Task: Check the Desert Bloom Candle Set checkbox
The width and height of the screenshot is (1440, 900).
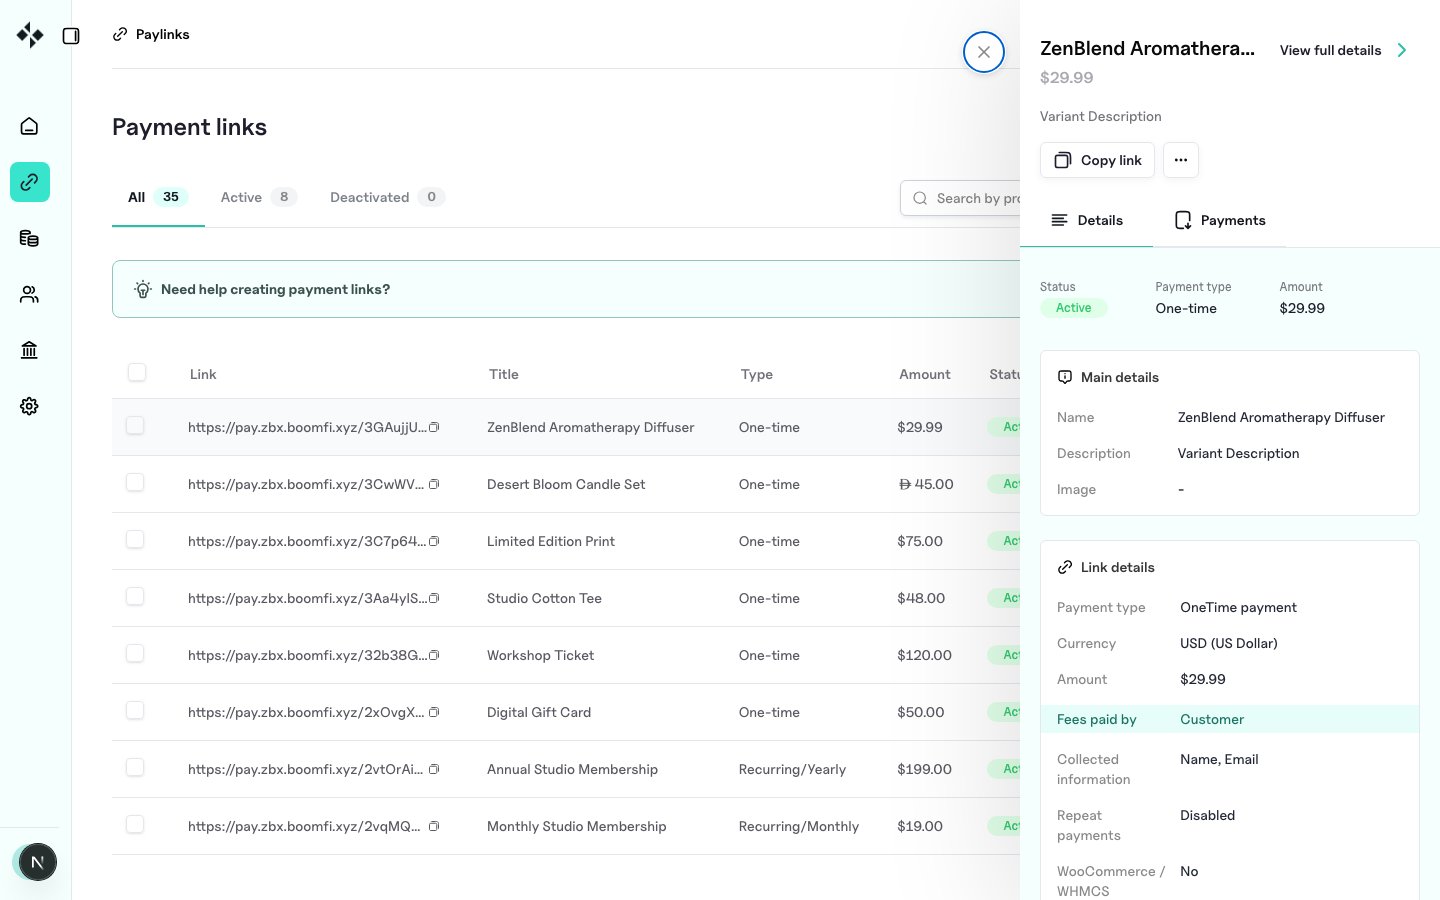Action: pyautogui.click(x=135, y=482)
